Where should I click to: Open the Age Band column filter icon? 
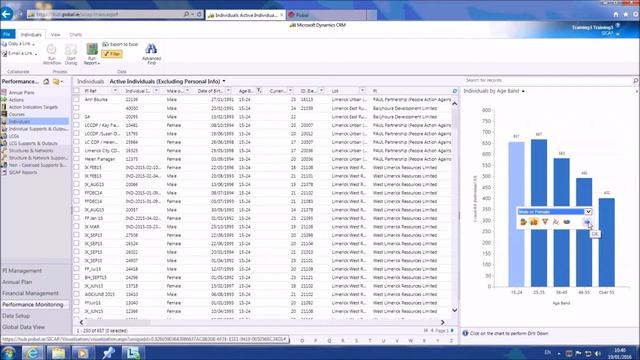[x=259, y=91]
